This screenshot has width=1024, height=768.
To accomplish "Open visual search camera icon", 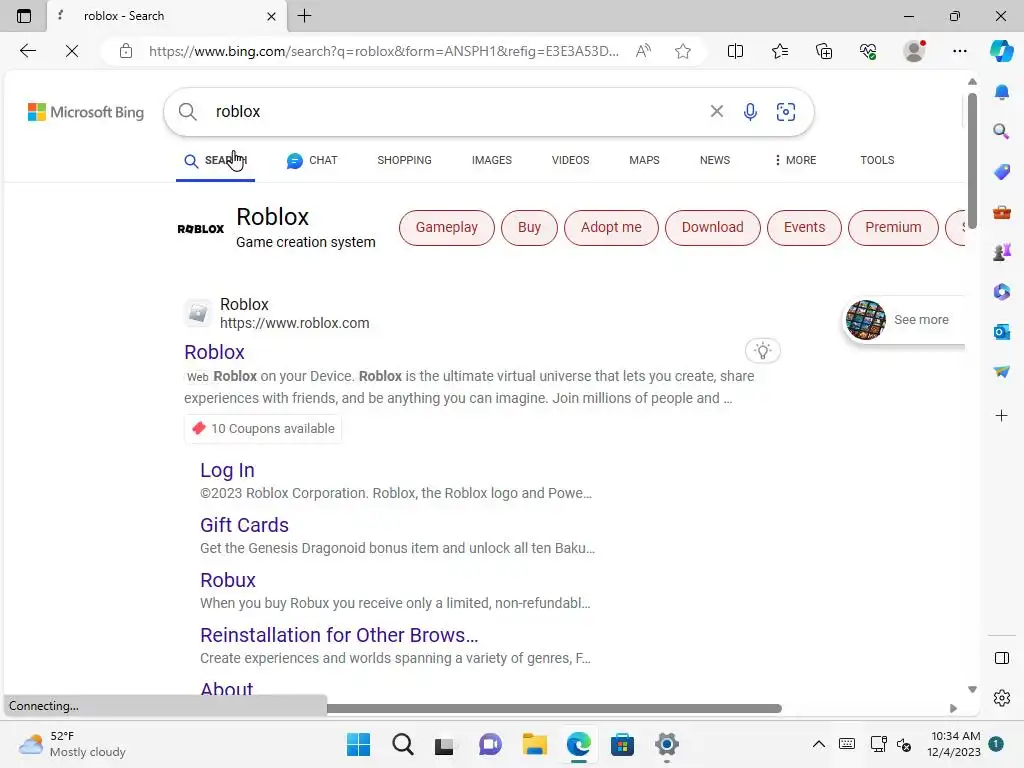I will point(786,112).
